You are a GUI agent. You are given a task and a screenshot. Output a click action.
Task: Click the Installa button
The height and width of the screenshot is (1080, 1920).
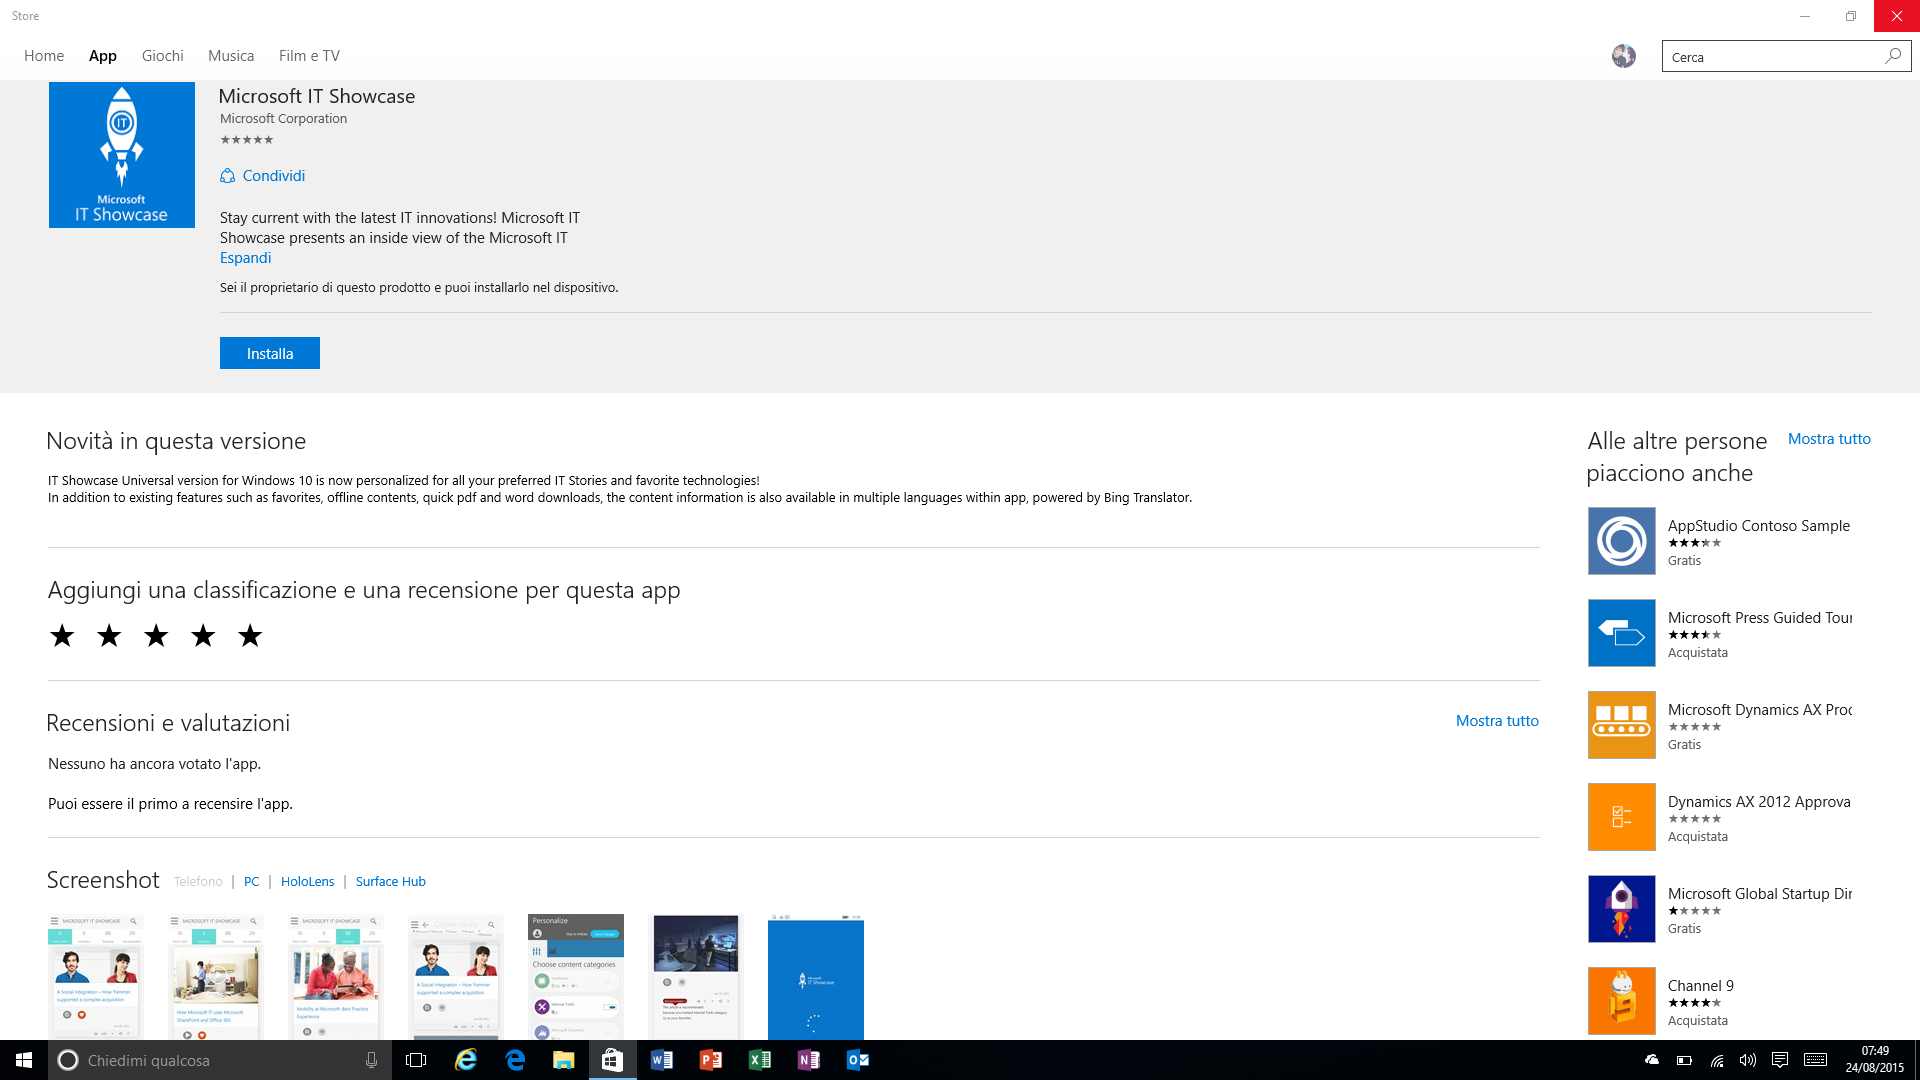[x=270, y=353]
